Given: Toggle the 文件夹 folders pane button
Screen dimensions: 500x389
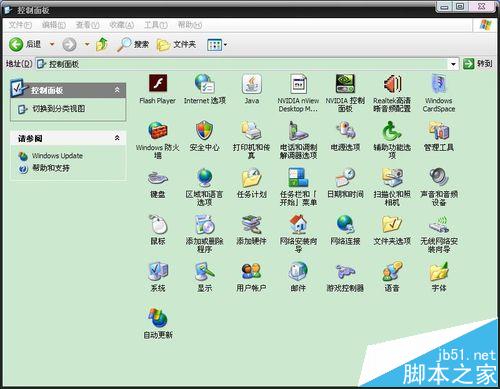Looking at the screenshot, I should [x=176, y=44].
